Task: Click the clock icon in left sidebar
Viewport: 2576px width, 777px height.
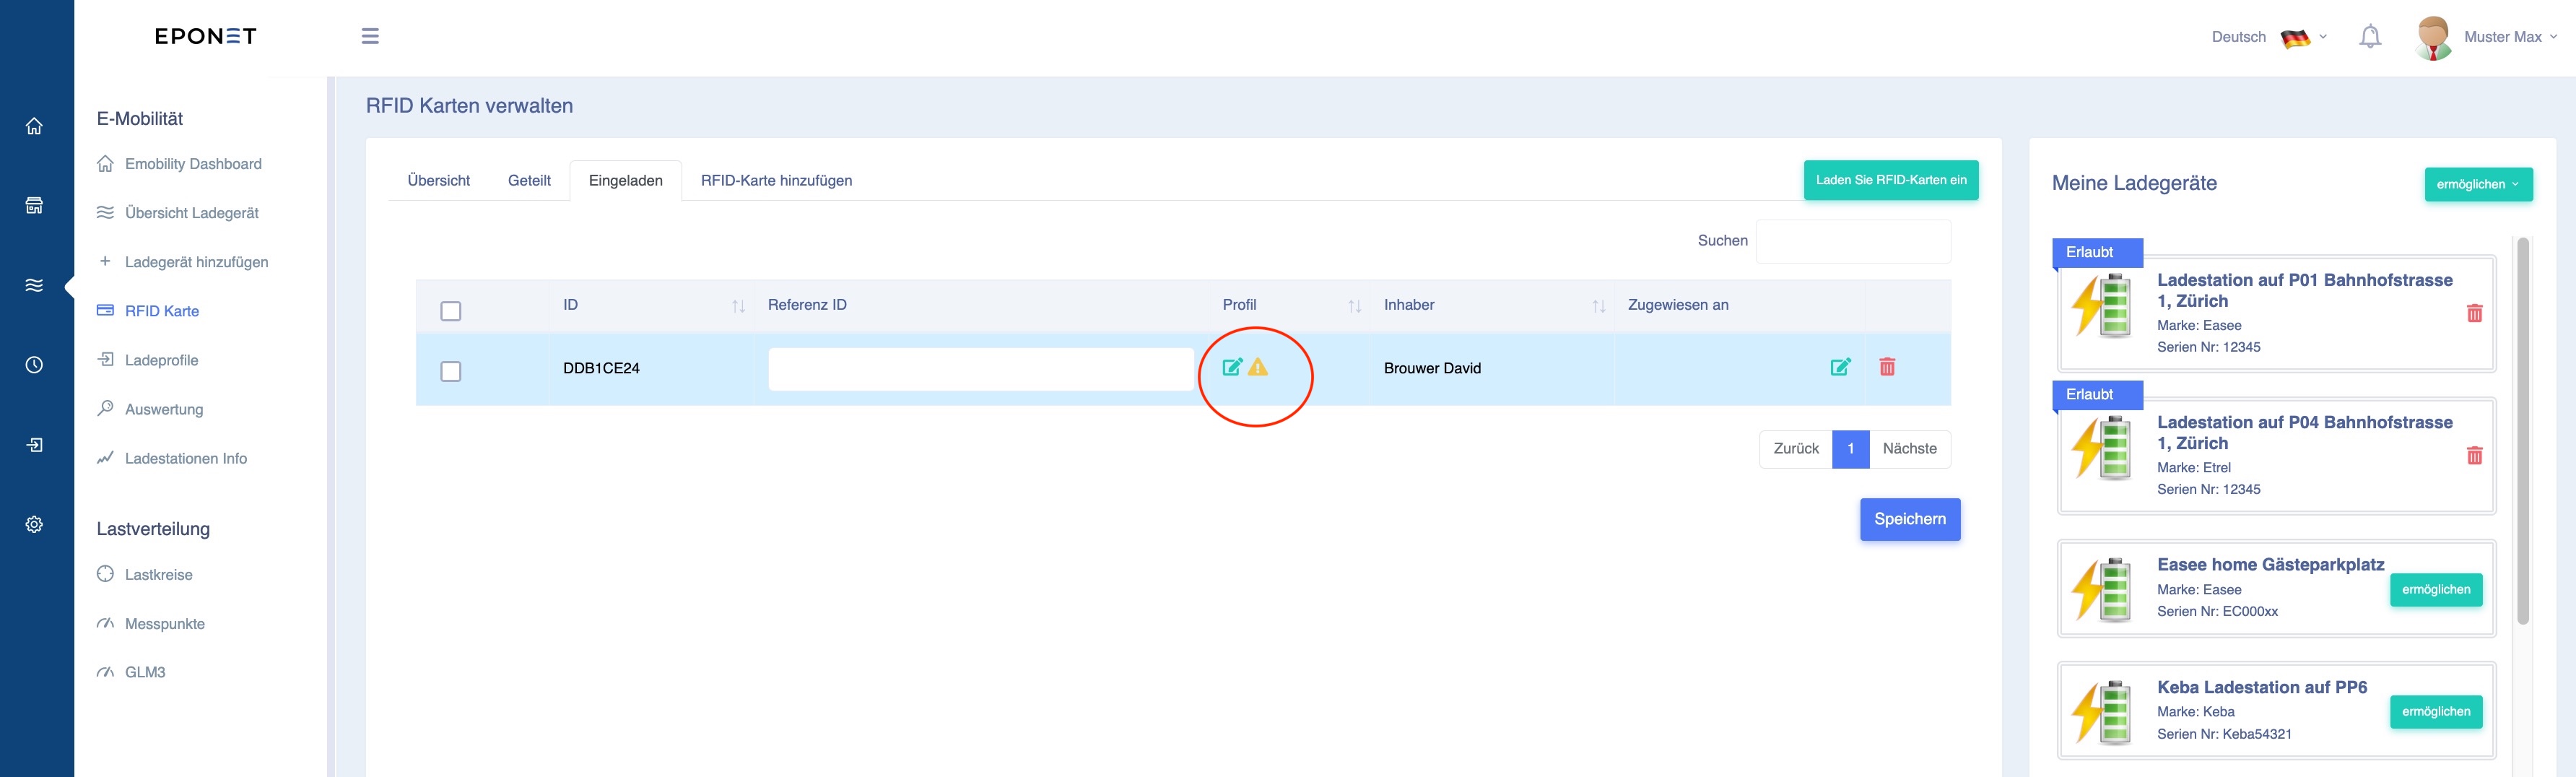Action: pyautogui.click(x=34, y=365)
